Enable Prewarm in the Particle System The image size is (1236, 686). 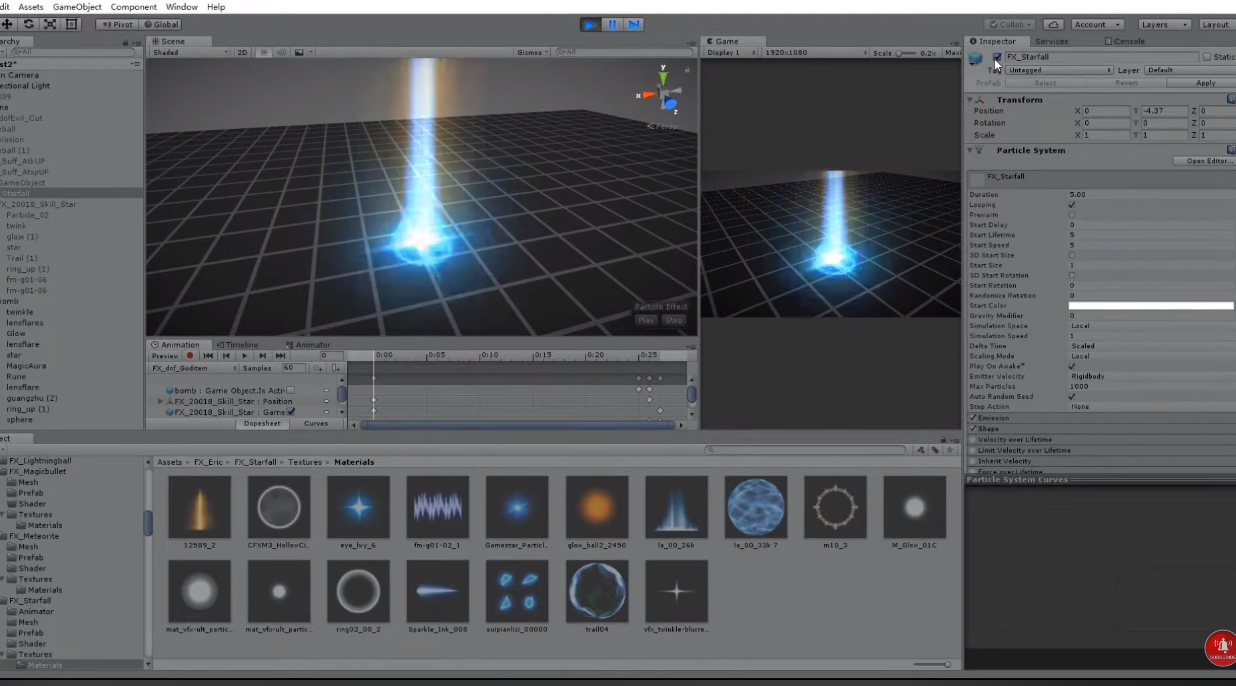tap(1071, 215)
